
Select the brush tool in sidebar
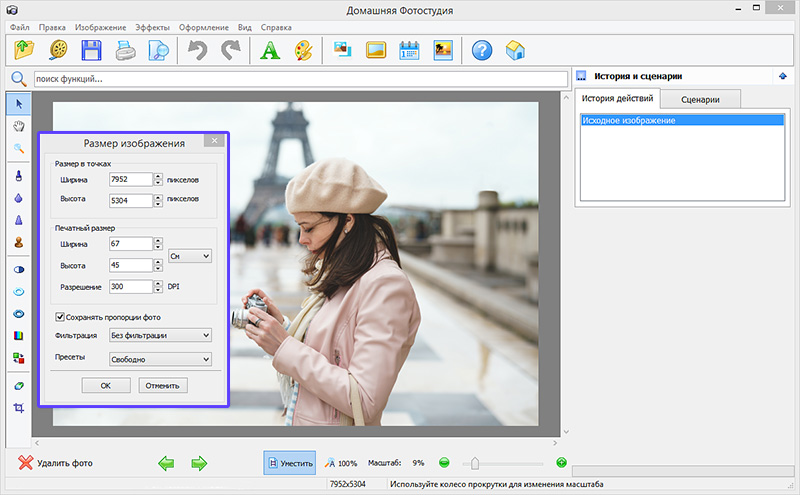click(19, 176)
